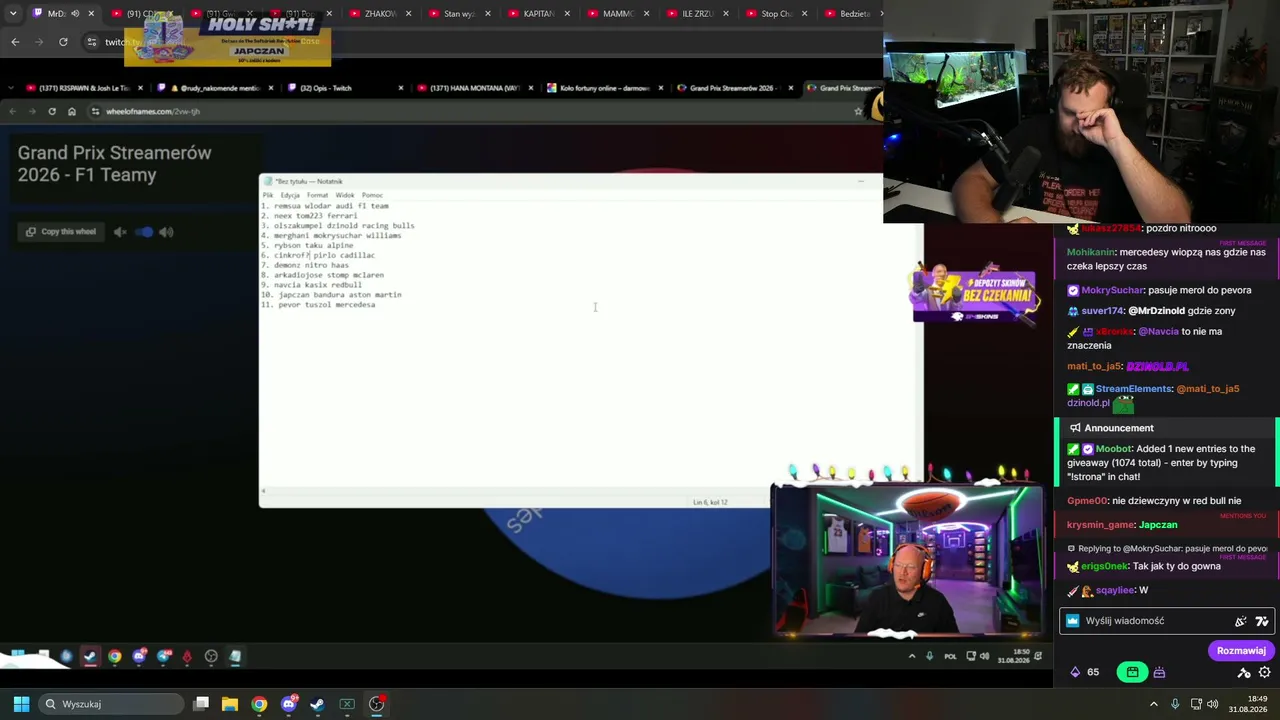Click the Copy this wheel button
The width and height of the screenshot is (1280, 720).
[x=61, y=232]
